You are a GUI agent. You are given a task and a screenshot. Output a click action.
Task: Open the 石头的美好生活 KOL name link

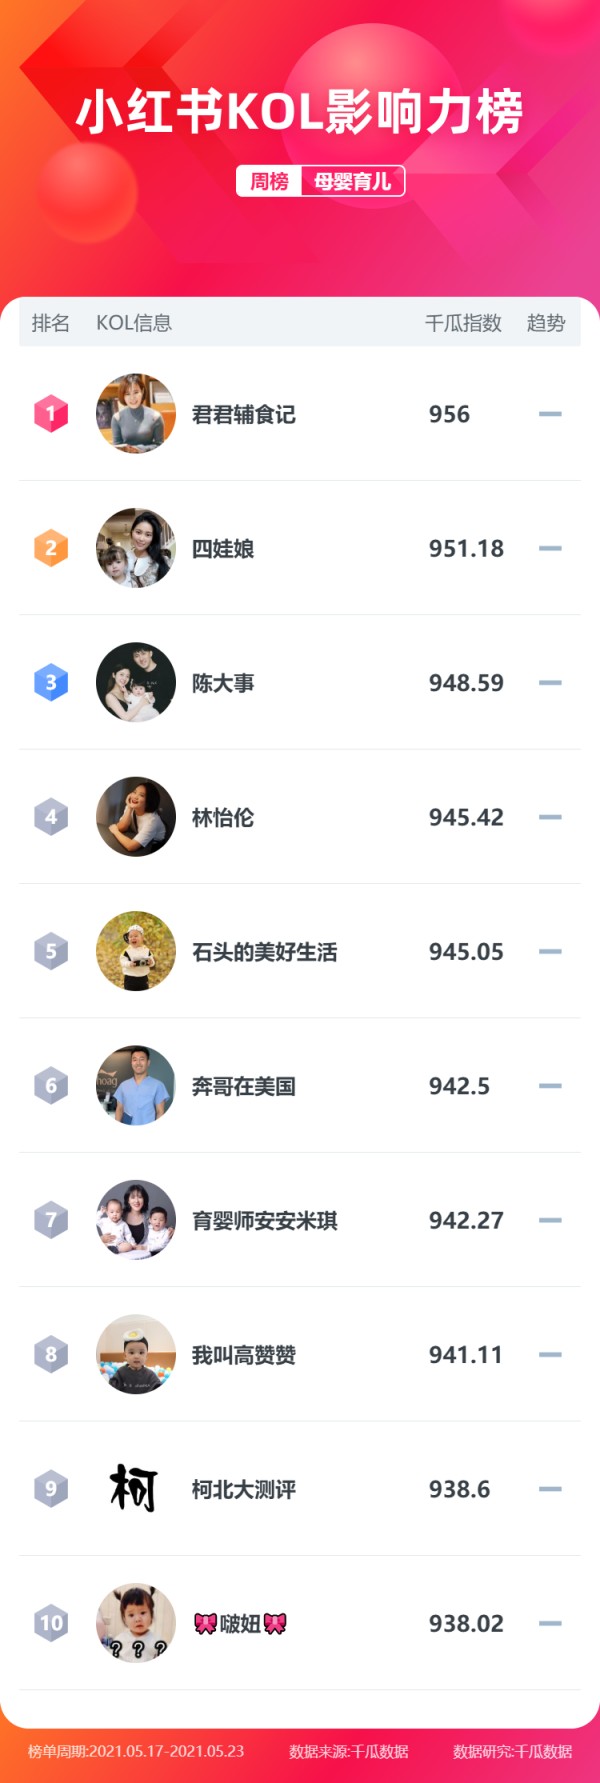(x=264, y=952)
